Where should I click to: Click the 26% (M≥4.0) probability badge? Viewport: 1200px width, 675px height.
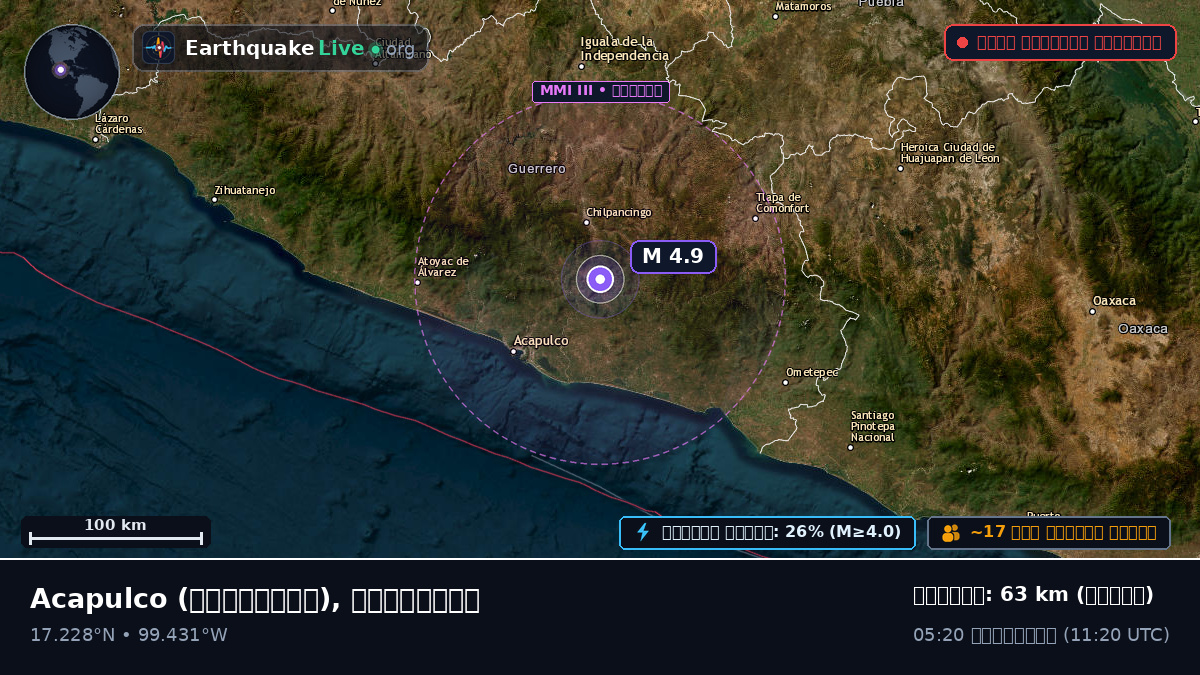[x=767, y=532]
